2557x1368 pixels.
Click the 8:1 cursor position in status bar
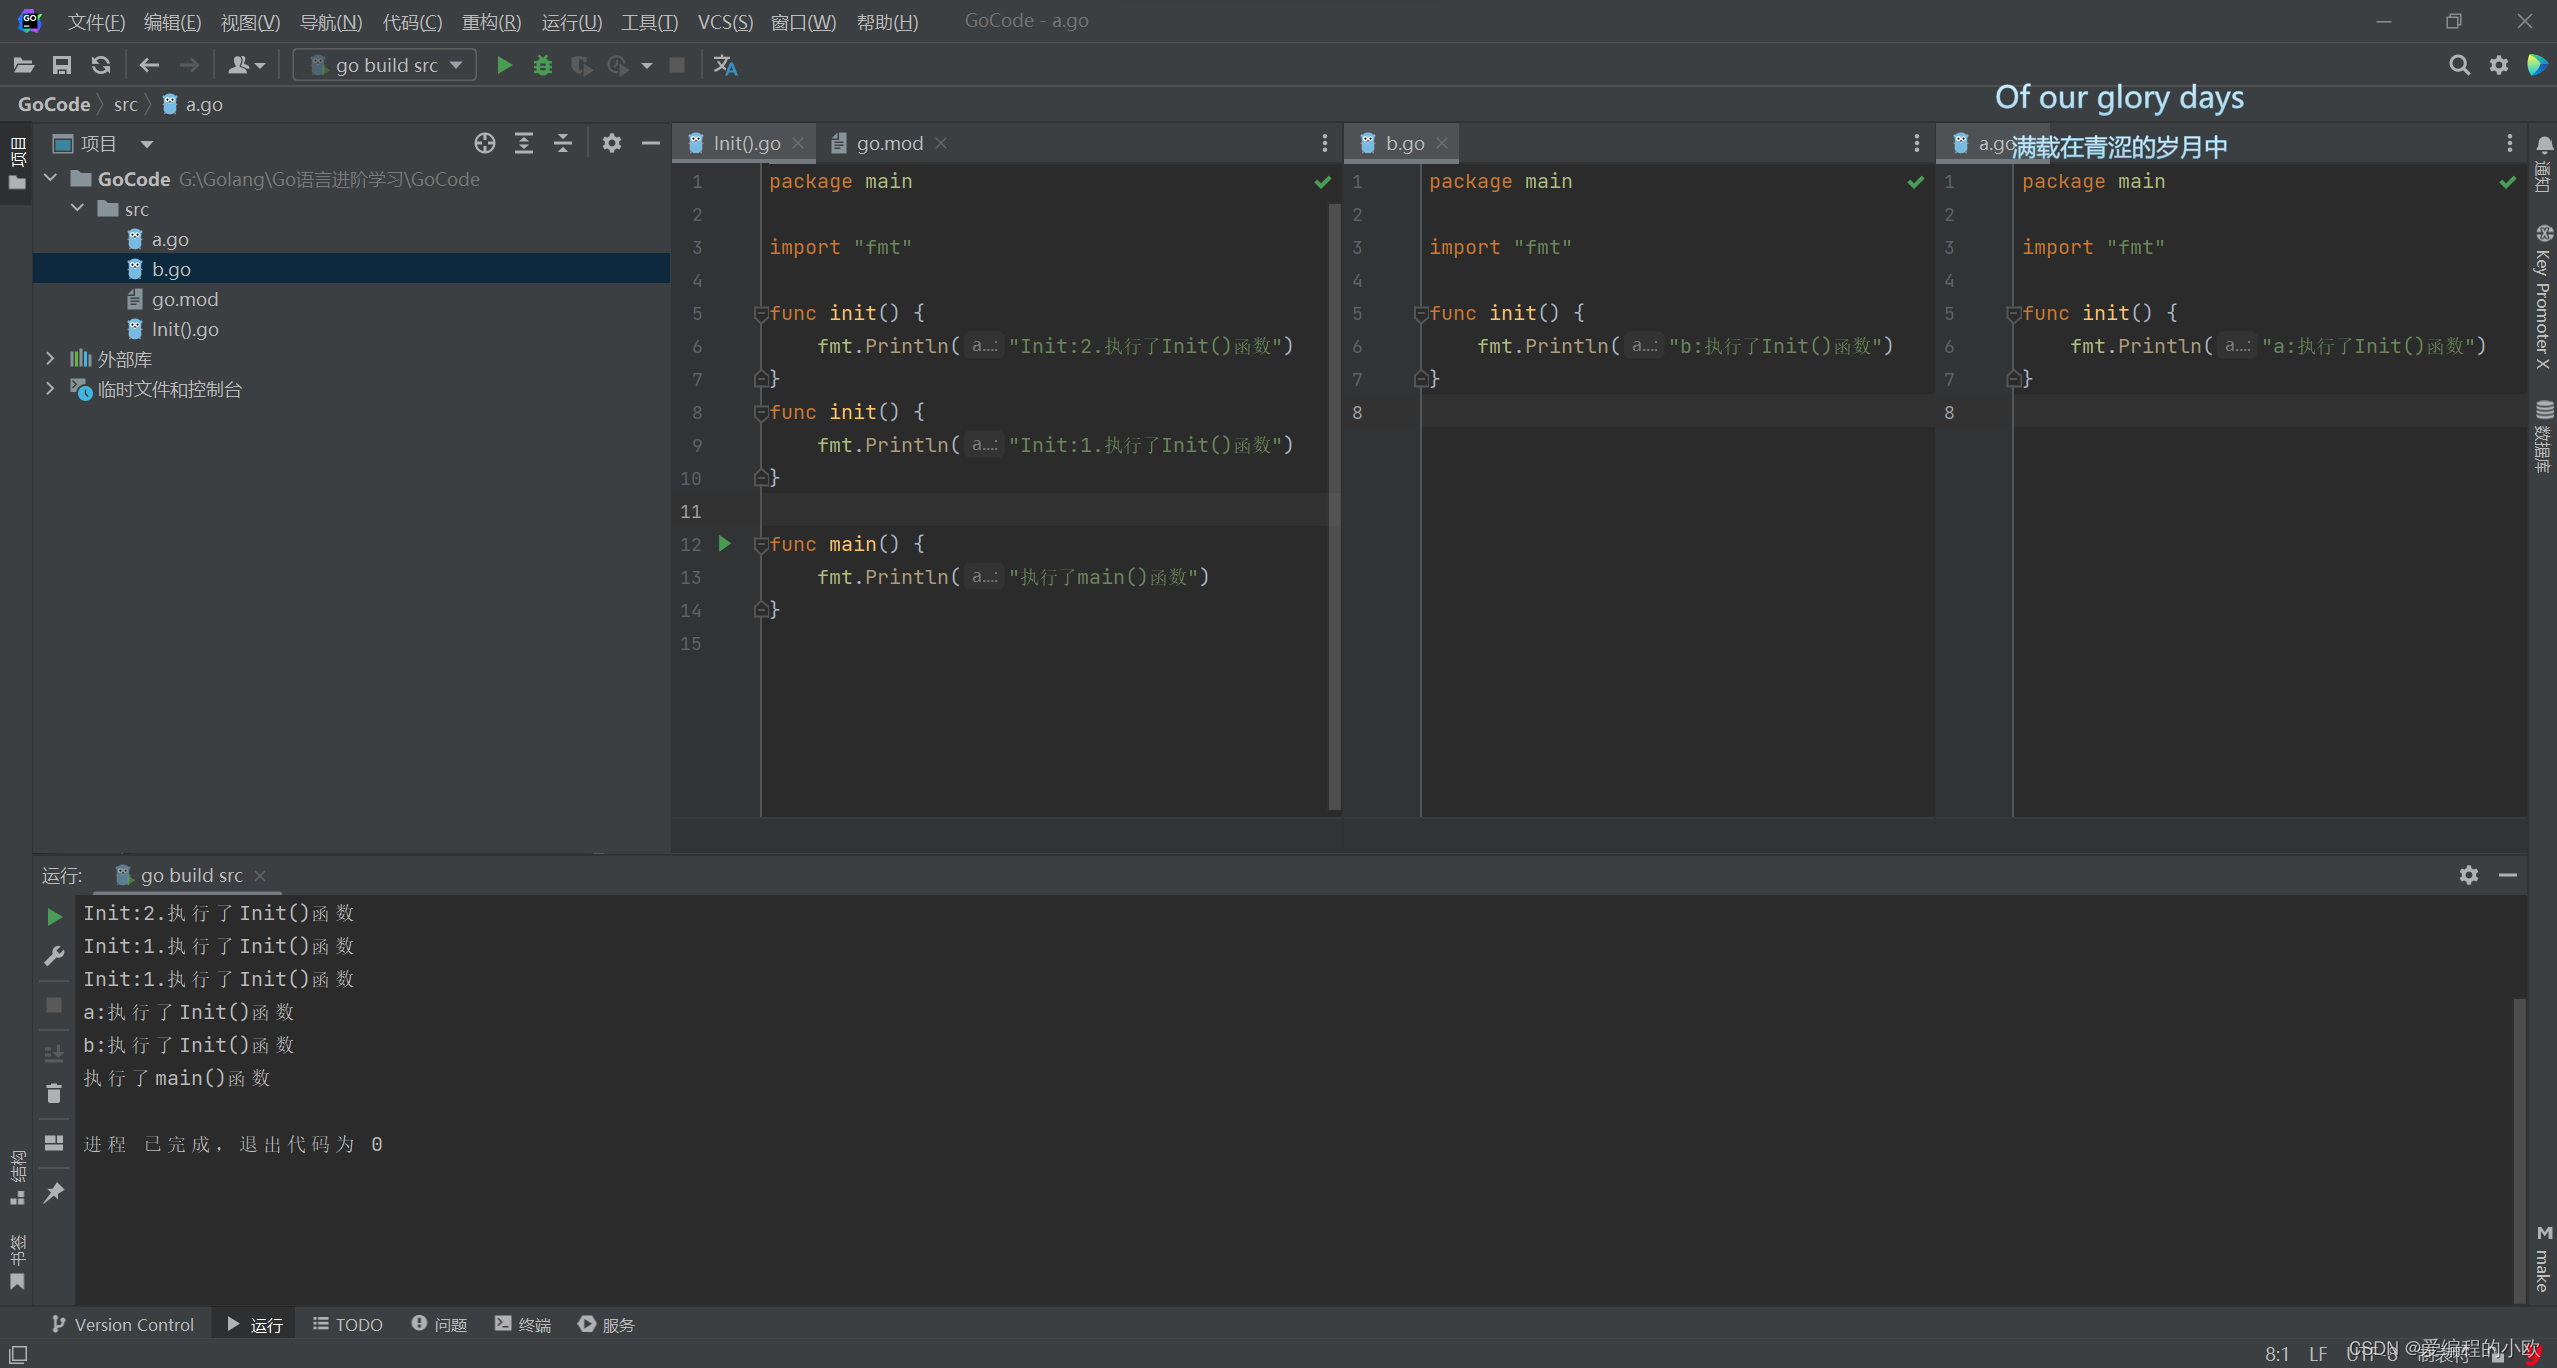2277,1353
